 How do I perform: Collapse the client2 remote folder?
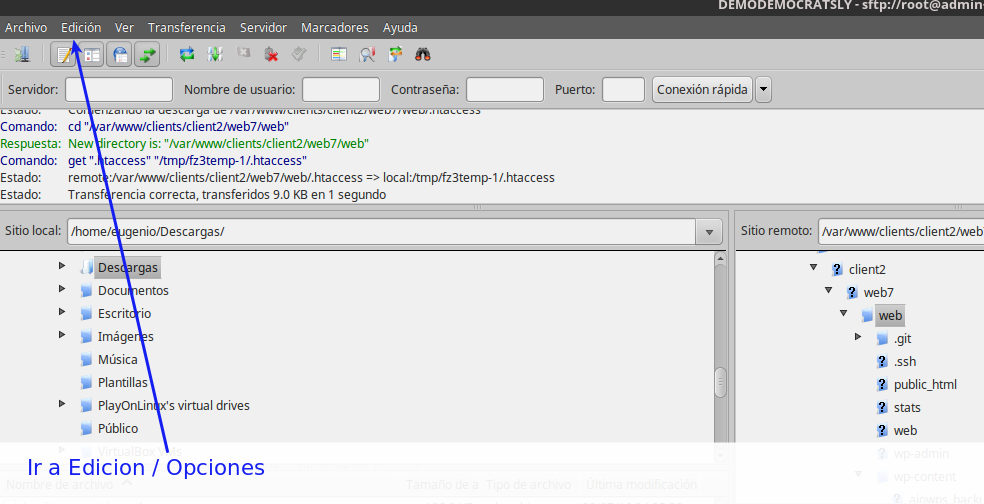[x=813, y=267]
